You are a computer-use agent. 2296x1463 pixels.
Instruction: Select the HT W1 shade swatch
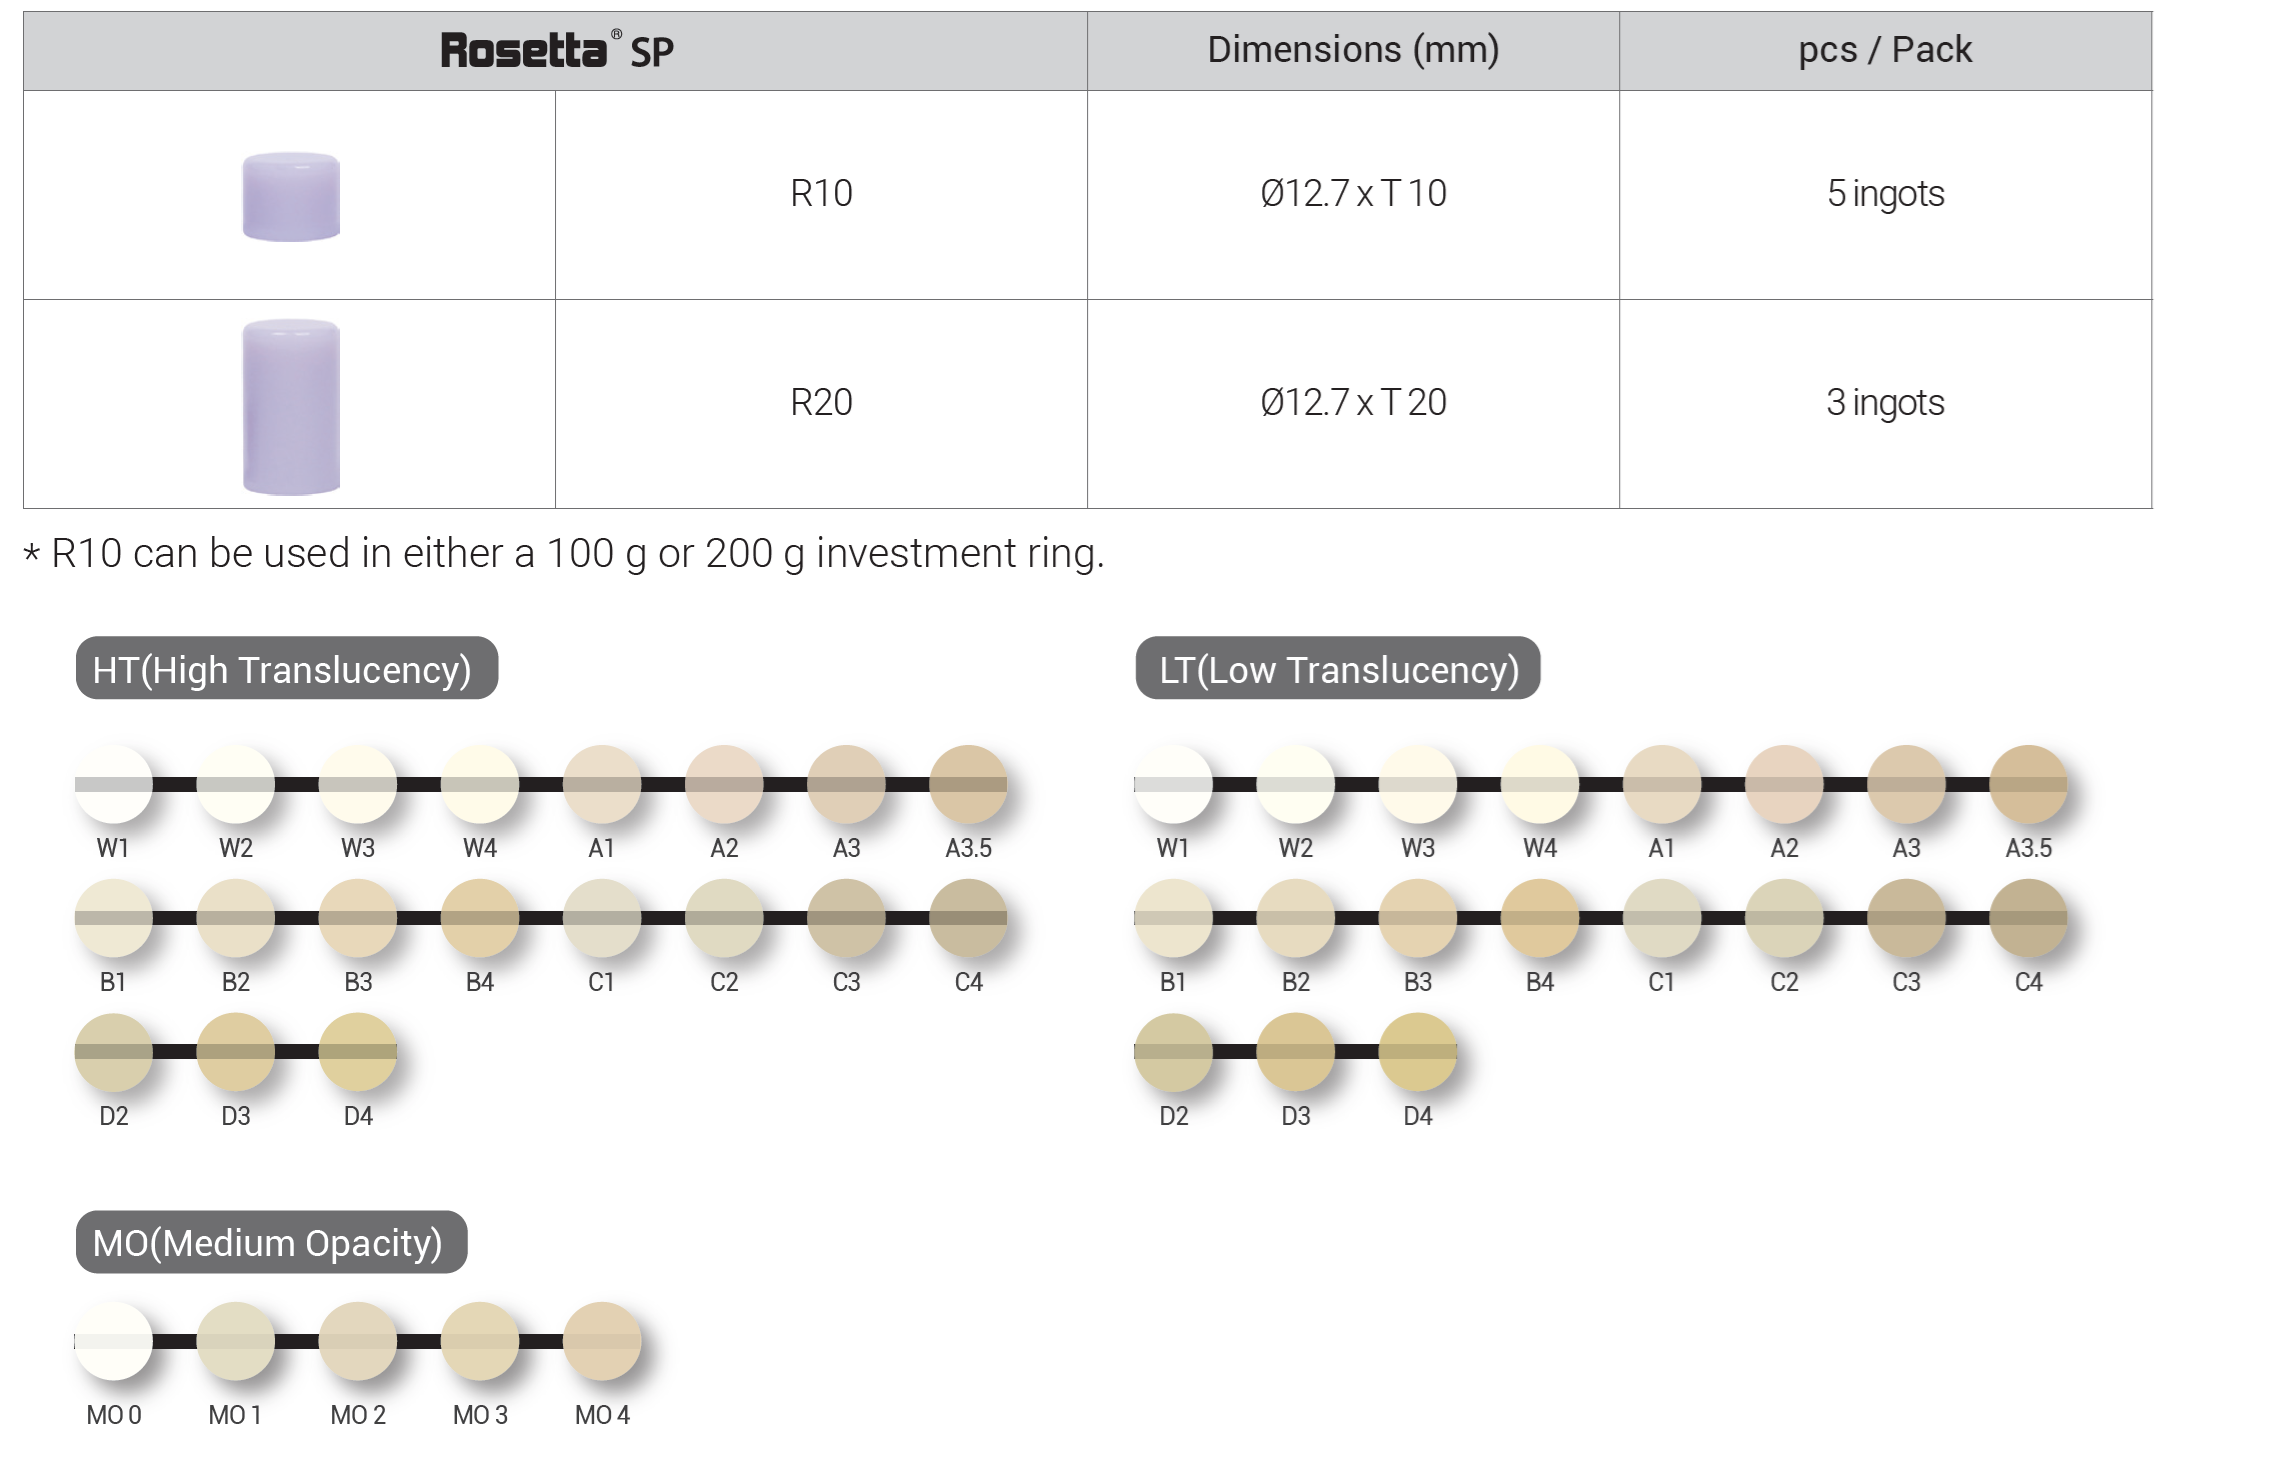click(x=114, y=784)
